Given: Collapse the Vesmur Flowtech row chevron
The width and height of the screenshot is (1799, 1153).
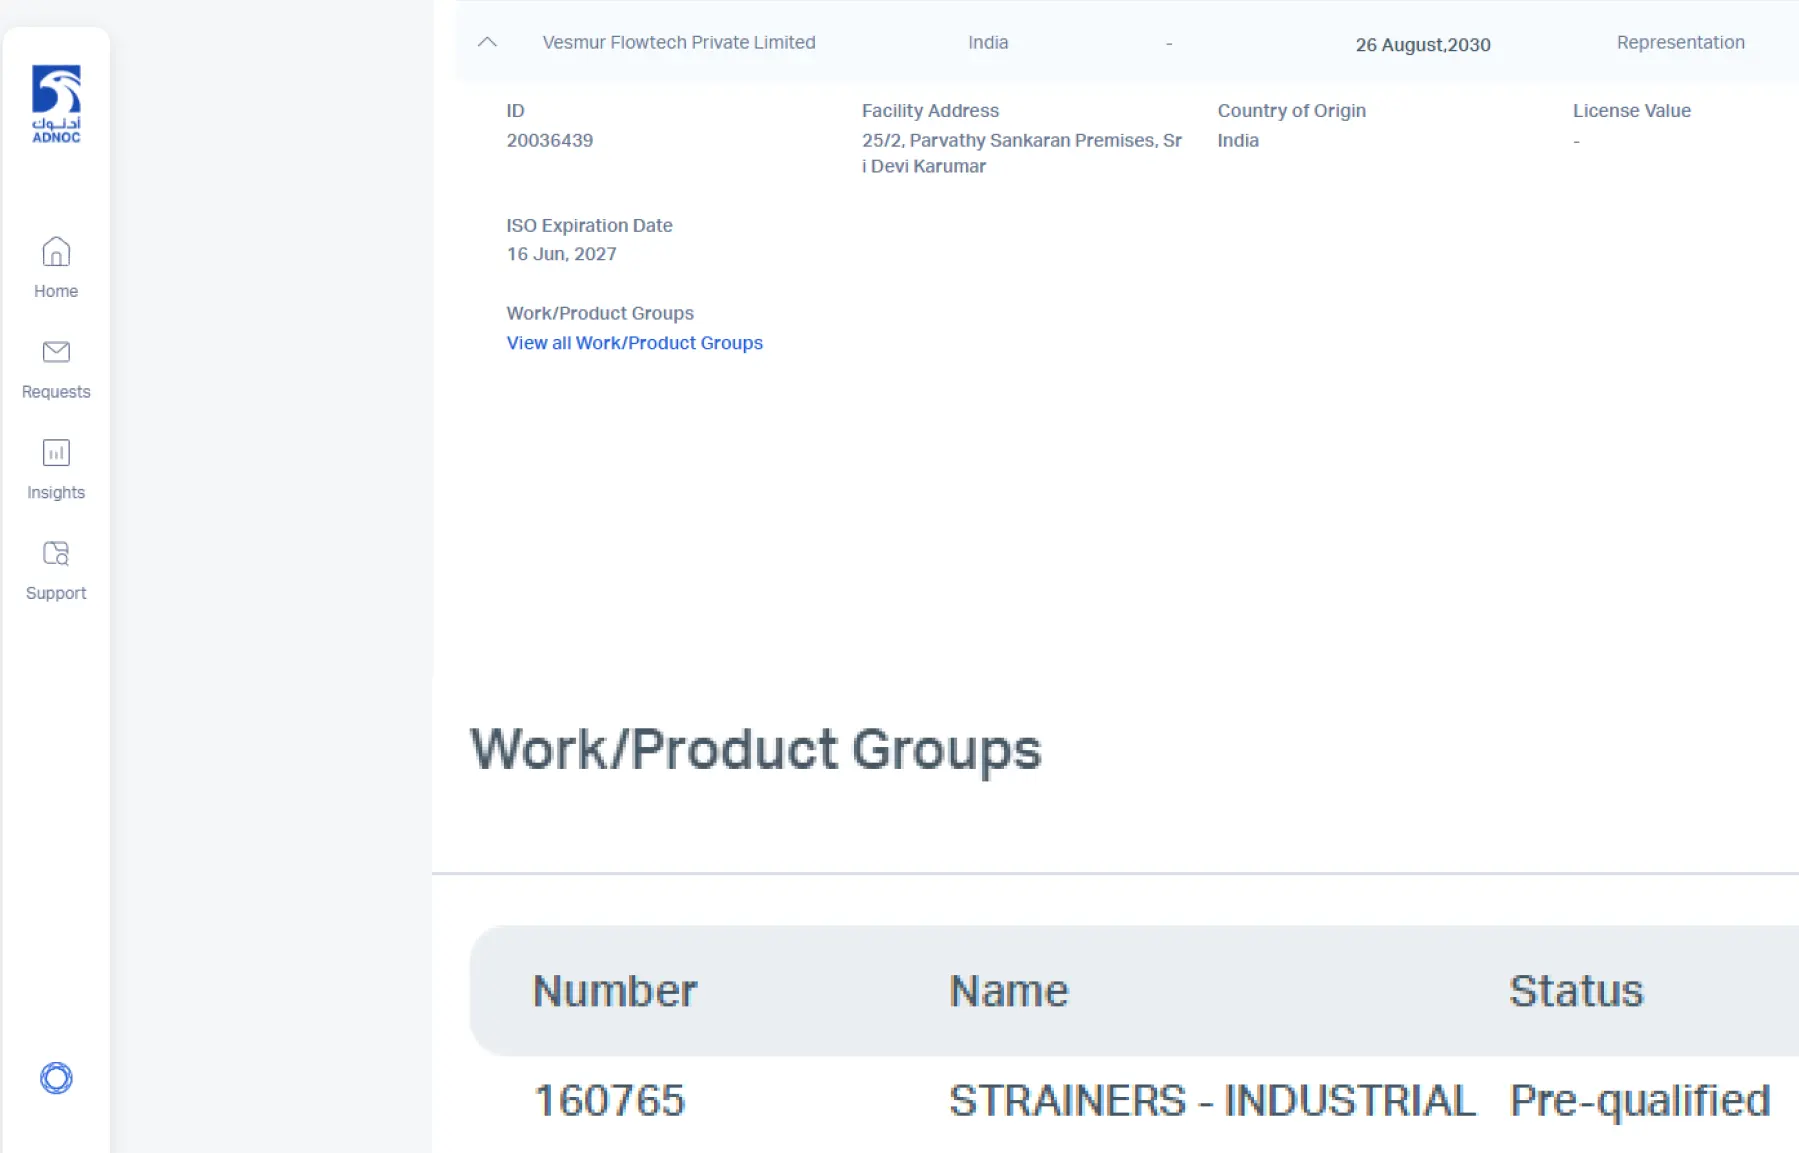Looking at the screenshot, I should coord(487,42).
